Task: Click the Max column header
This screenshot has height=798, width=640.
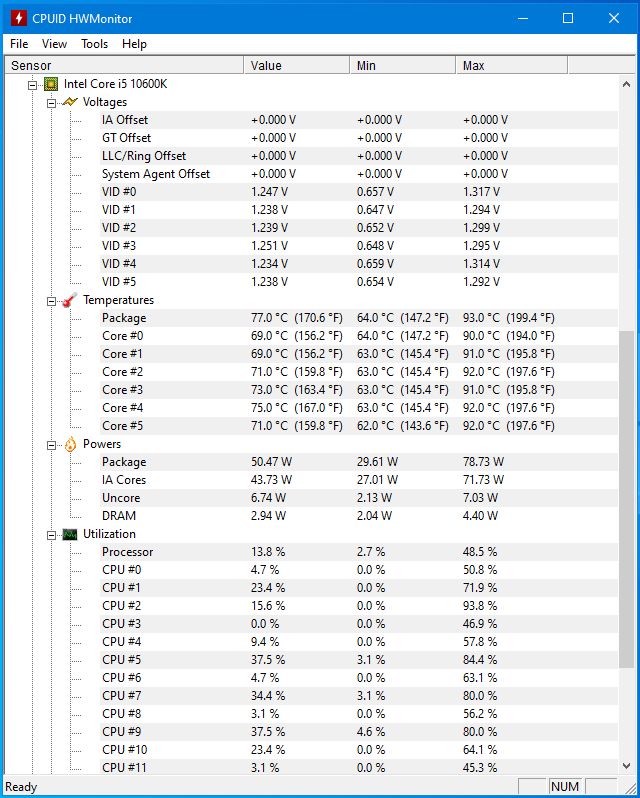Action: pos(512,65)
